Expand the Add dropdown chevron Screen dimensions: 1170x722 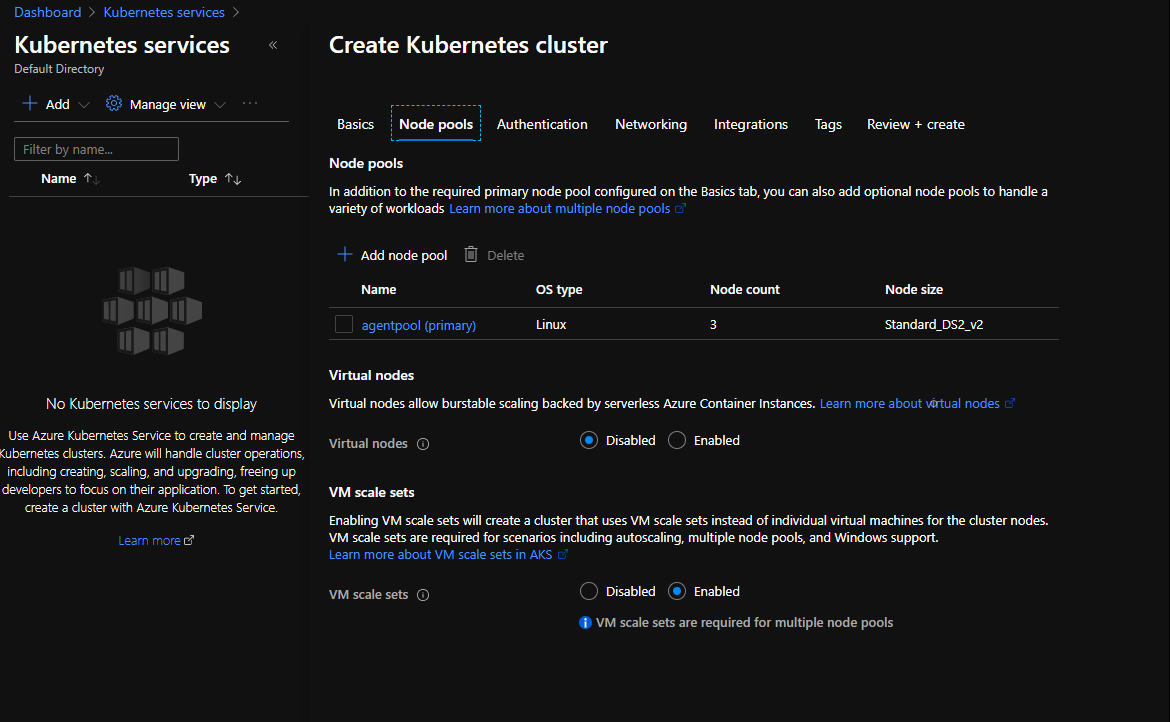pyautogui.click(x=84, y=105)
